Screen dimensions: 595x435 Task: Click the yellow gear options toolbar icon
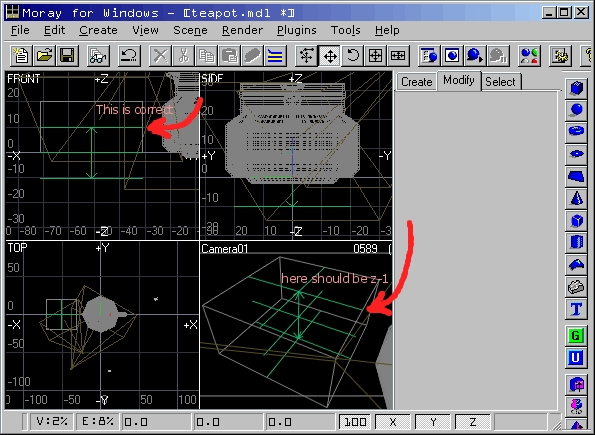click(560, 56)
